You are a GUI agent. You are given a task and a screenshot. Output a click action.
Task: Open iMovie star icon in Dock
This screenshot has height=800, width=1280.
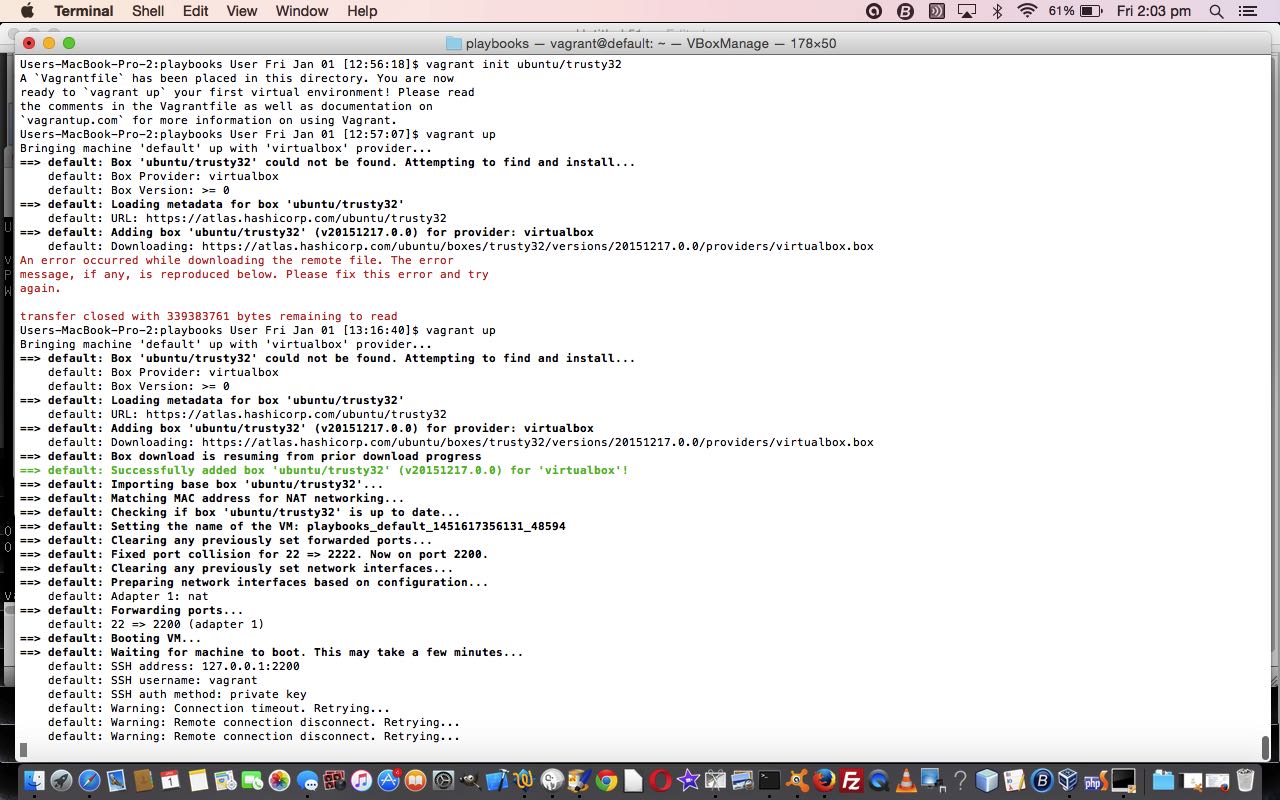click(688, 780)
